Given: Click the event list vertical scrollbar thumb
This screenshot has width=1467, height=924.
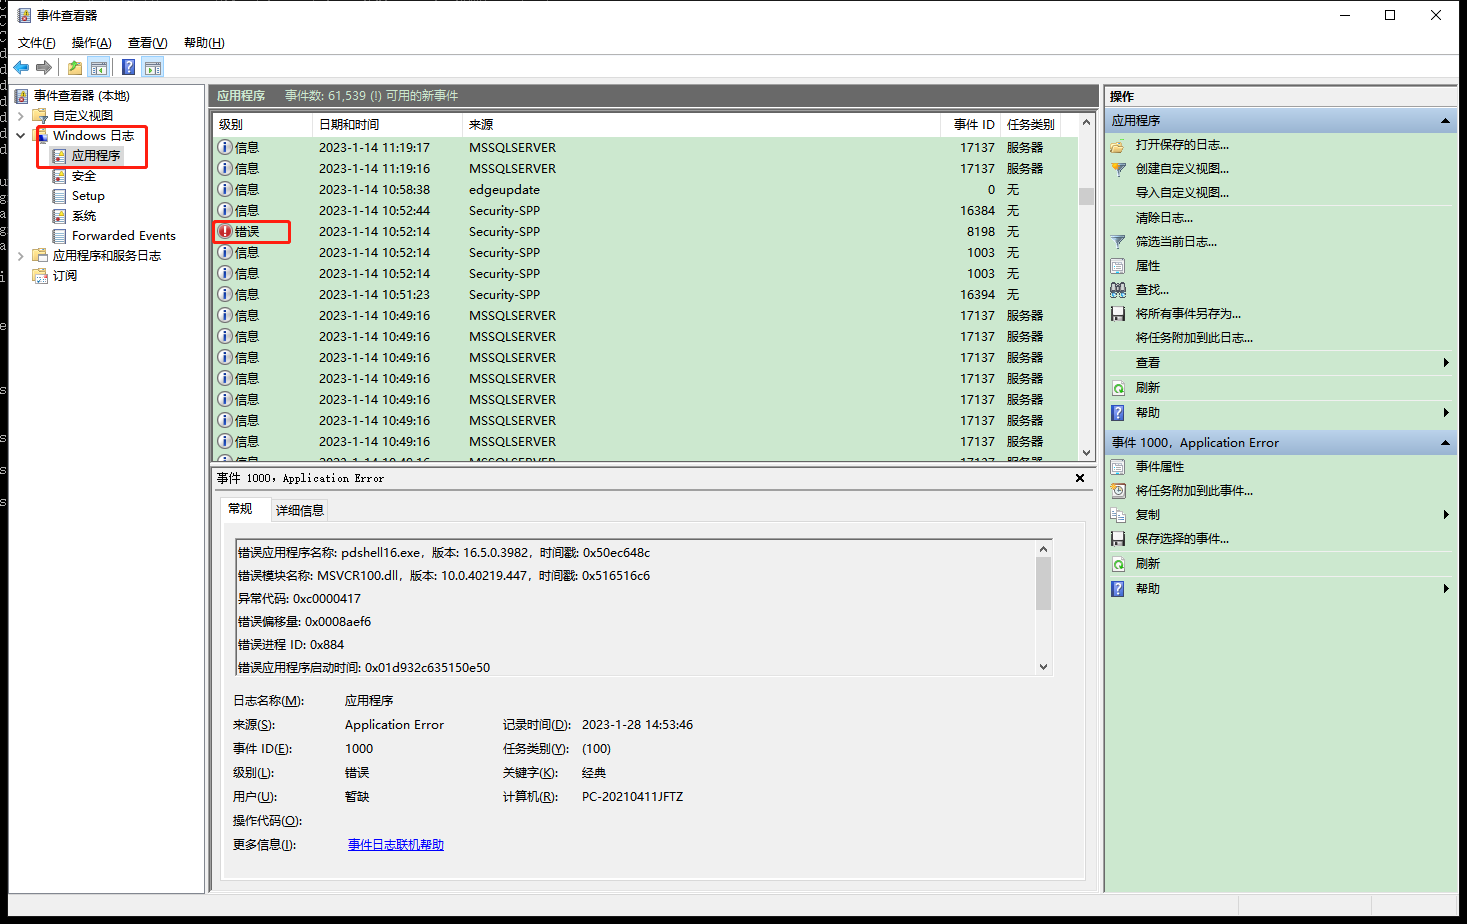Looking at the screenshot, I should (1086, 196).
